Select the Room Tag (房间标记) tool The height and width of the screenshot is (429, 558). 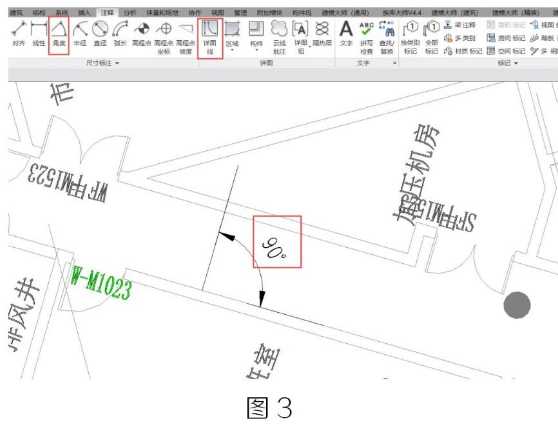click(x=506, y=38)
